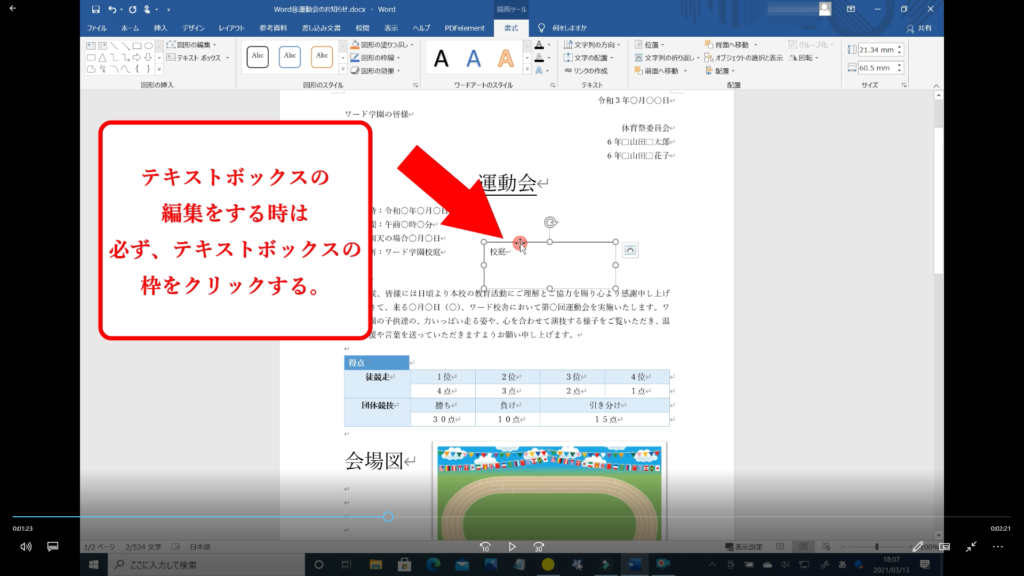
Task: Open layout options beside the text box
Action: 630,250
